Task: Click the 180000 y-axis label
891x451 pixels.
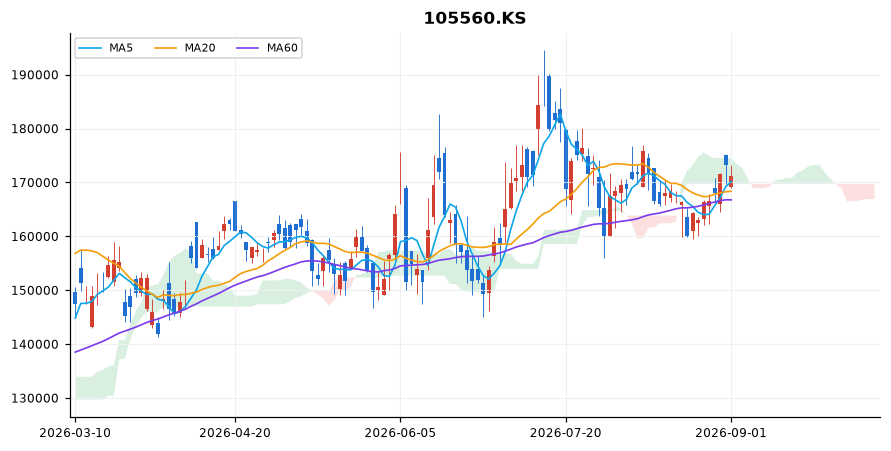Action: pos(35,130)
